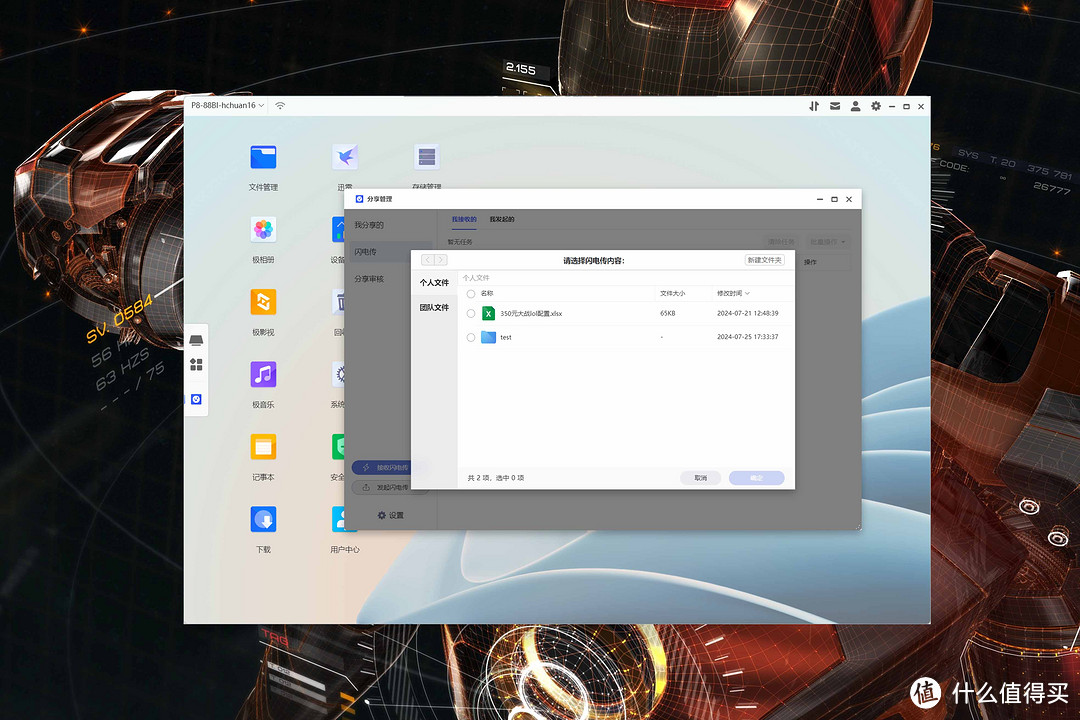The image size is (1080, 720).
Task: Select the 个人文件 tab in file picker
Action: 434,283
